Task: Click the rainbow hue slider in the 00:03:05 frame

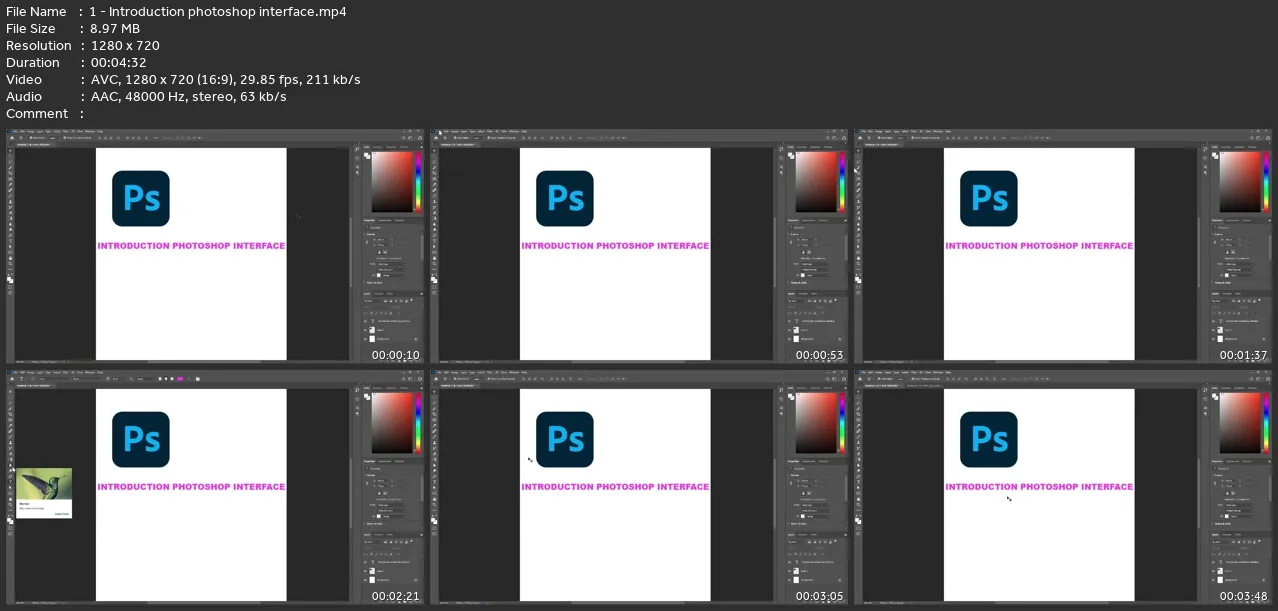Action: 842,424
